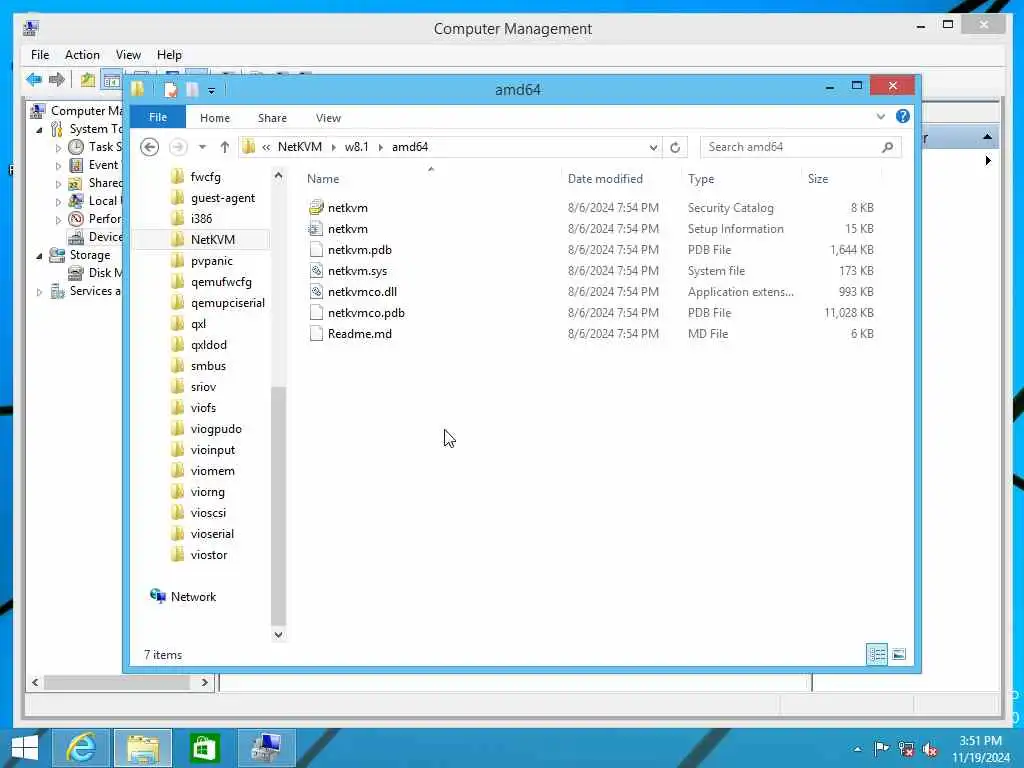Screen dimensions: 1024x768
Task: Click w8.1 breadcrumb in address bar
Action: pyautogui.click(x=357, y=147)
